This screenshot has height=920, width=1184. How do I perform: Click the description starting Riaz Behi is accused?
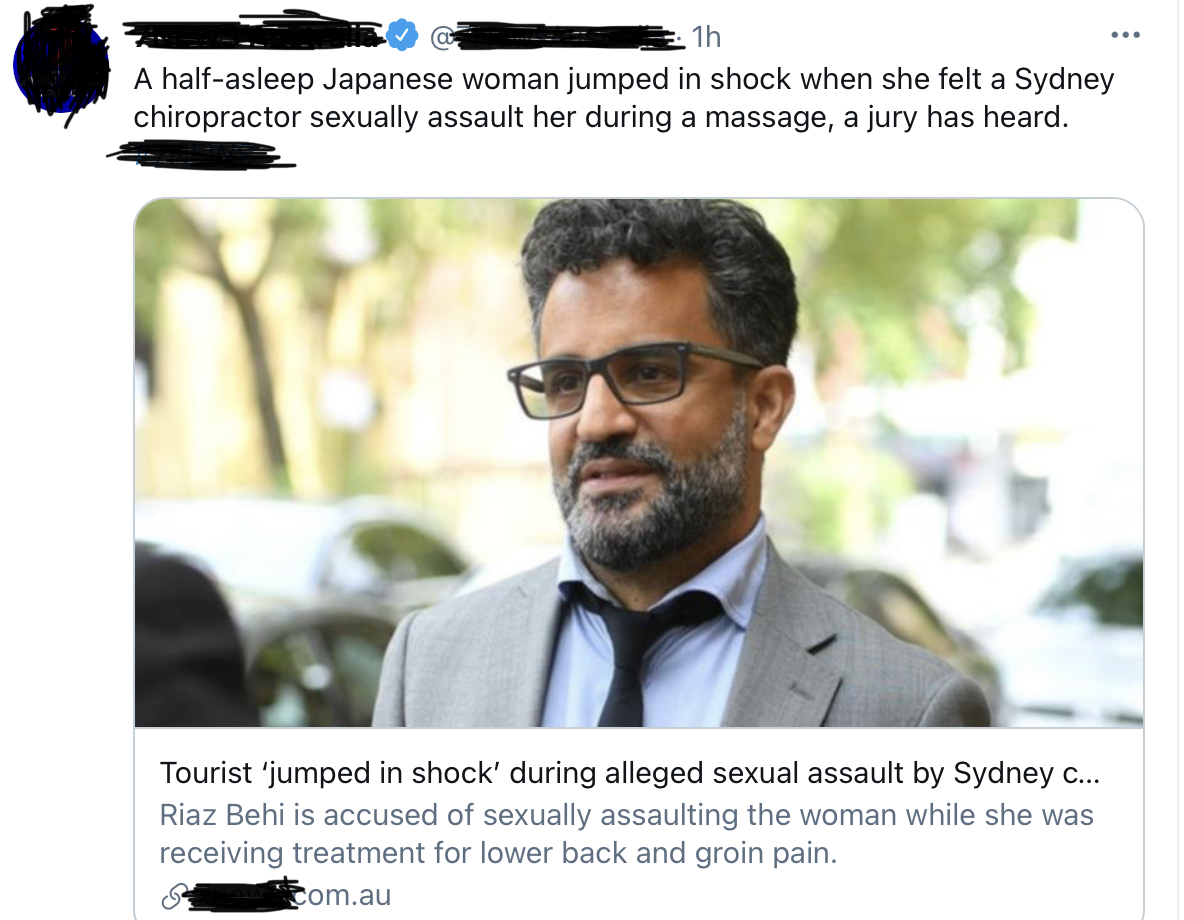click(x=626, y=815)
